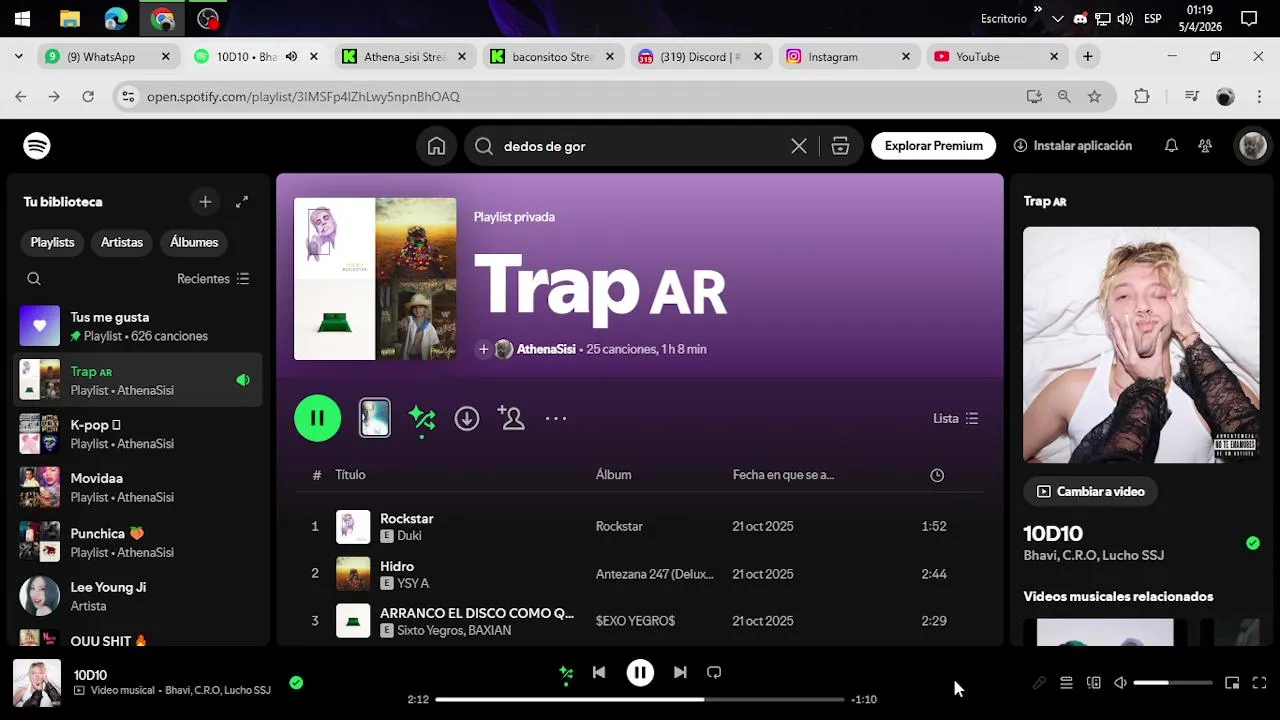The width and height of the screenshot is (1280, 720).
Task: Open the Windows Start menu
Action: [22, 18]
